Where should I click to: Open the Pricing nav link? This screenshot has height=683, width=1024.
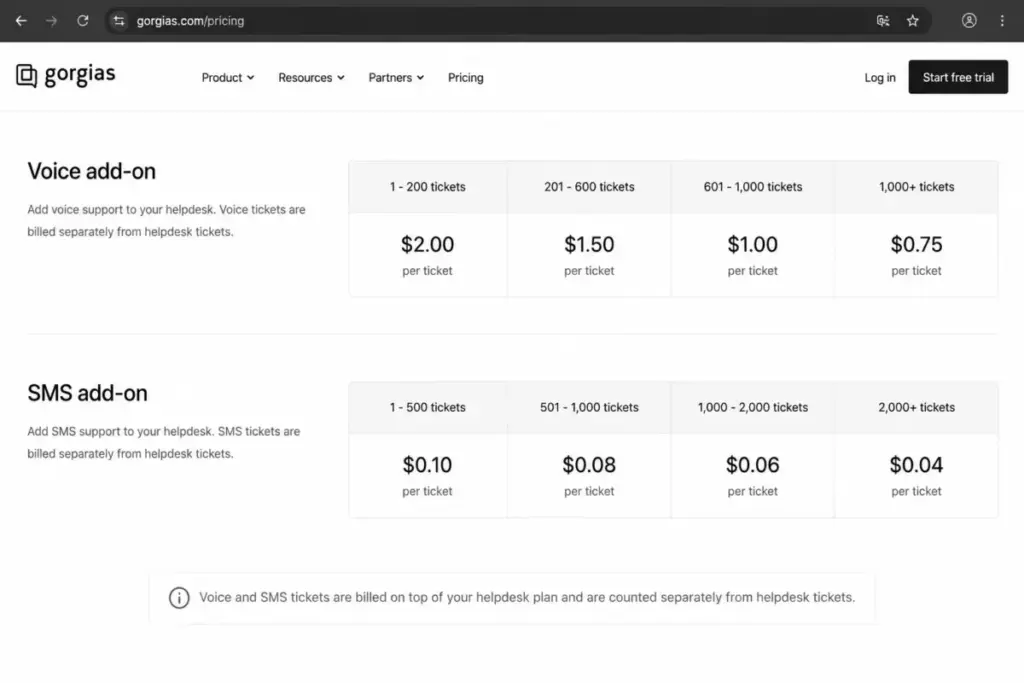point(466,78)
